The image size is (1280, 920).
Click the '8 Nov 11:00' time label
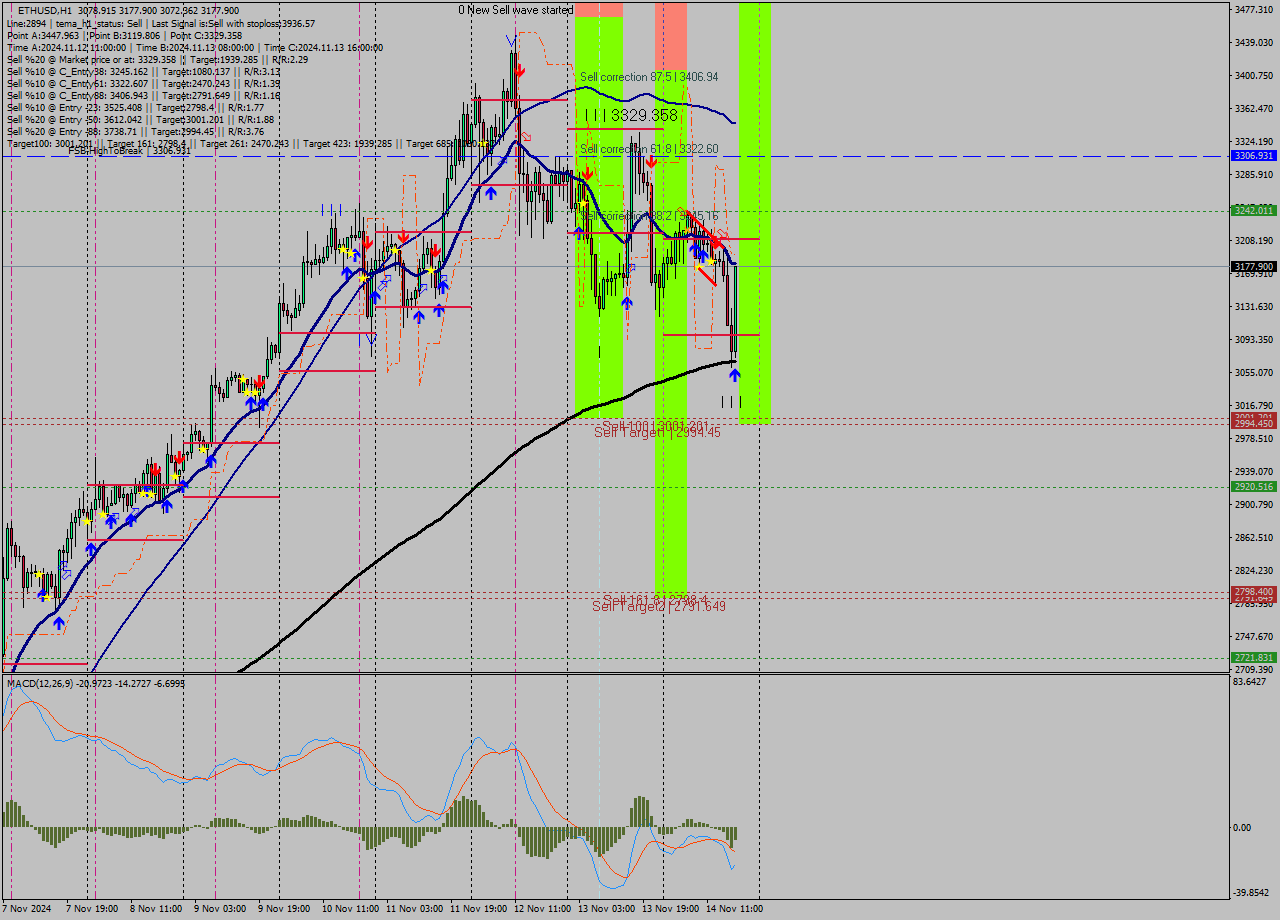click(155, 909)
